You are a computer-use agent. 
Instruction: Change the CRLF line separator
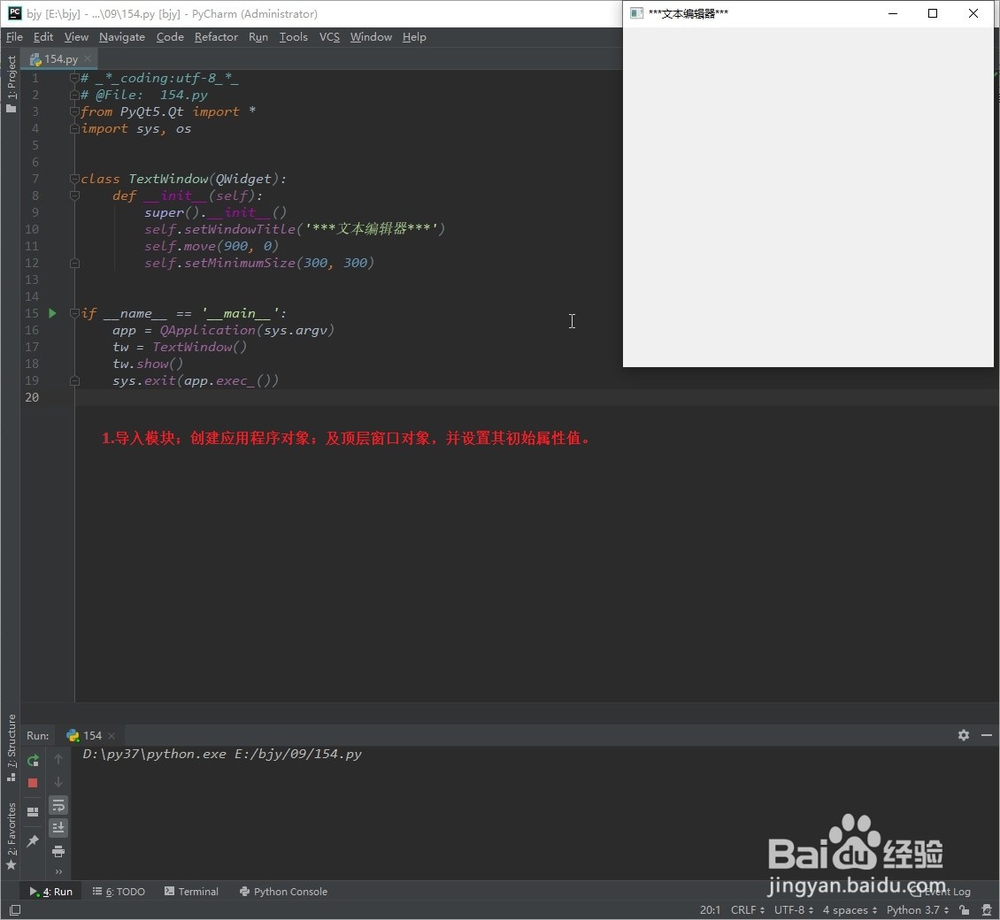(747, 910)
